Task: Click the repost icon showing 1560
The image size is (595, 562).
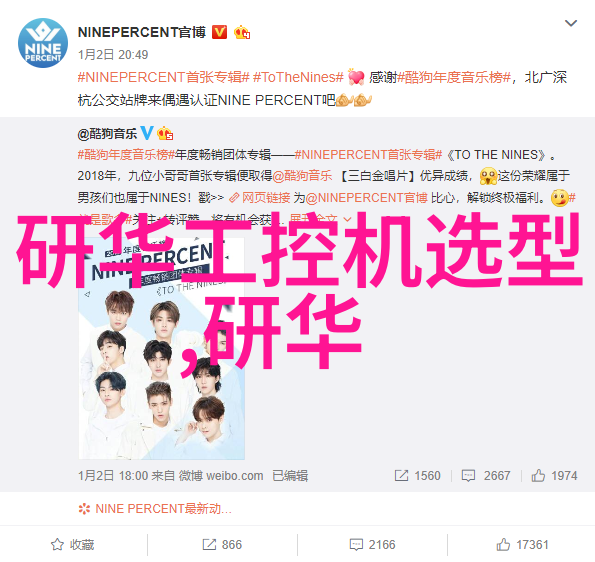Action: coord(417,475)
